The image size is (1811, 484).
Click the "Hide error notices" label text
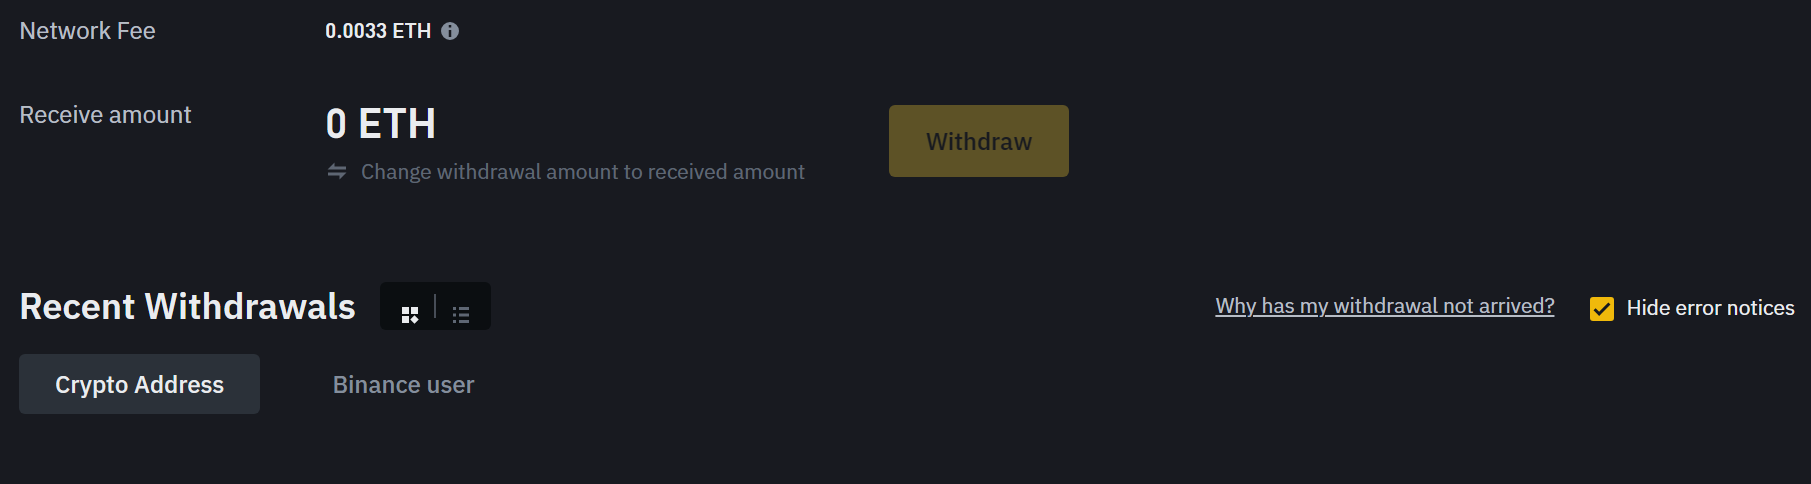[1710, 308]
